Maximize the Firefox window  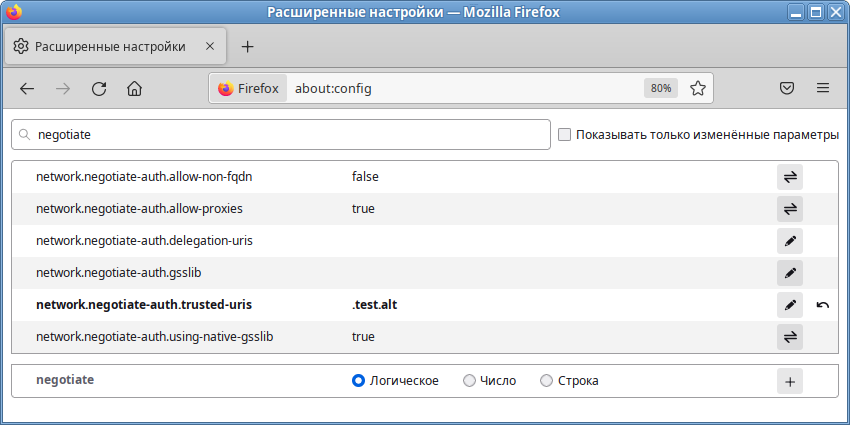coord(815,12)
